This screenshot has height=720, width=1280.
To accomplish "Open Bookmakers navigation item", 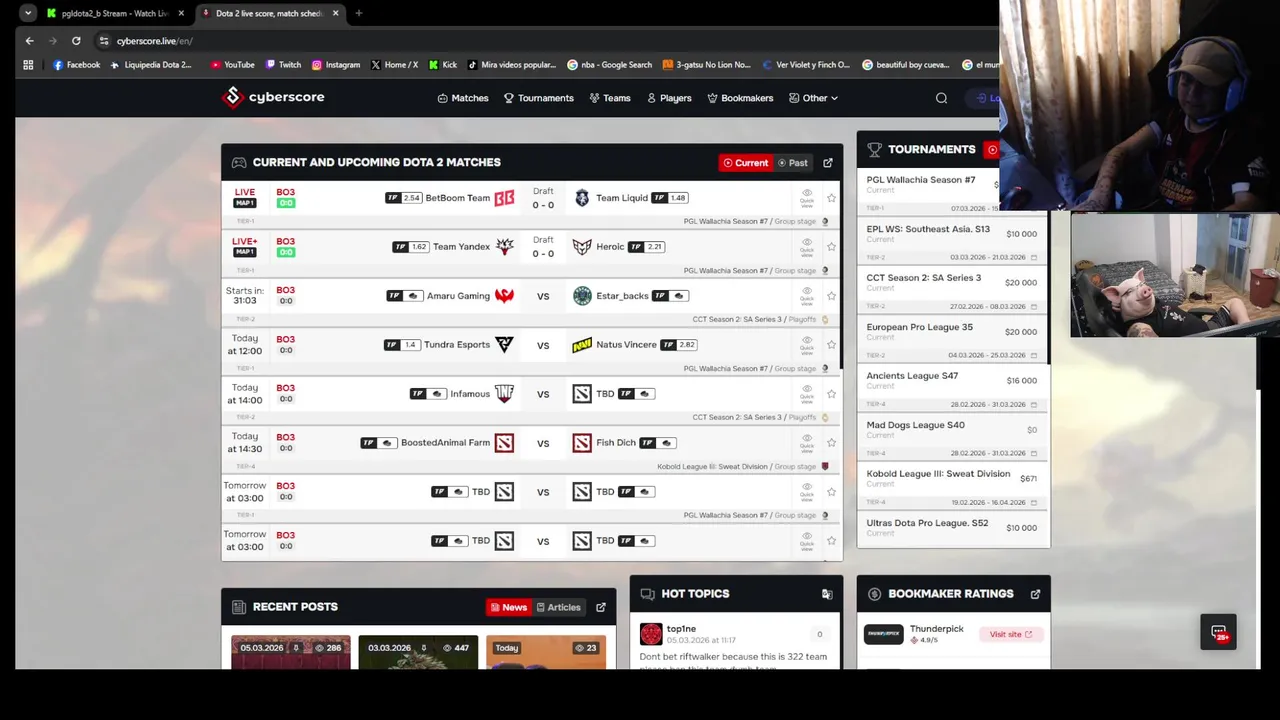I will click(740, 98).
